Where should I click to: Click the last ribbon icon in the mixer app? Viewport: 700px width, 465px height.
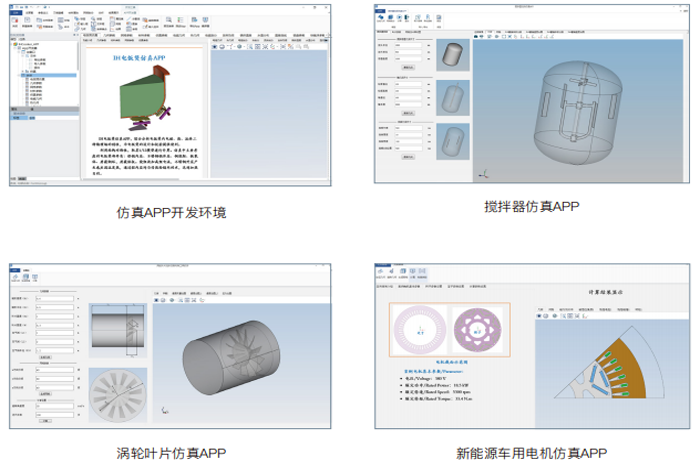click(438, 18)
